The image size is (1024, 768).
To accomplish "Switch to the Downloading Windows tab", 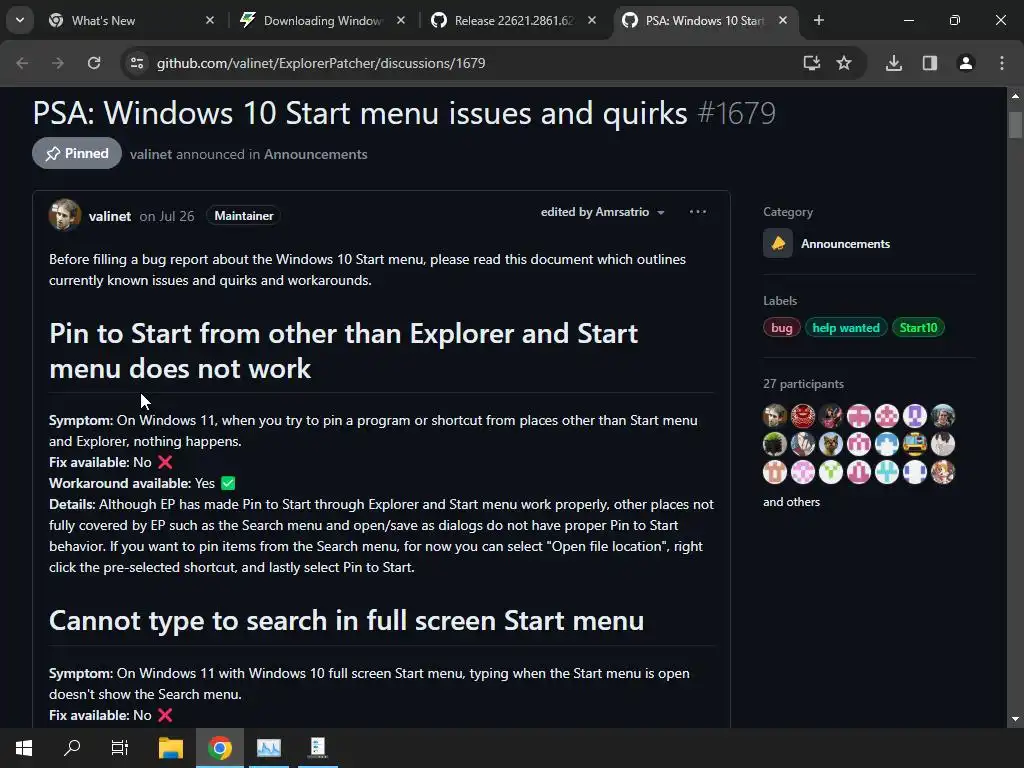I will [323, 21].
